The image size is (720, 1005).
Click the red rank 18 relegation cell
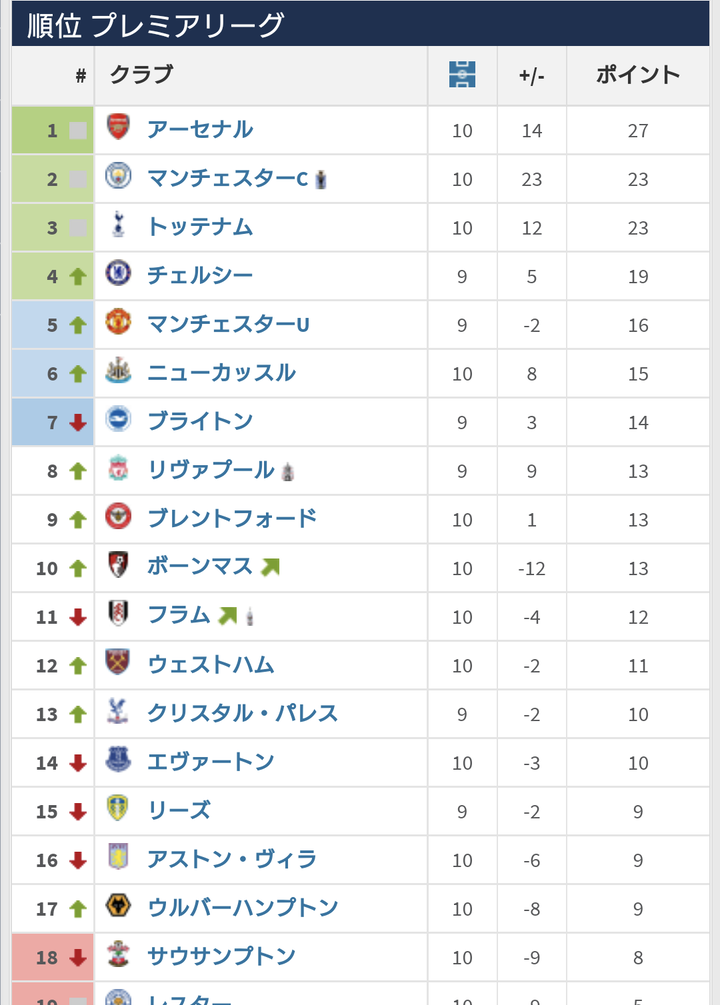pyautogui.click(x=52, y=957)
